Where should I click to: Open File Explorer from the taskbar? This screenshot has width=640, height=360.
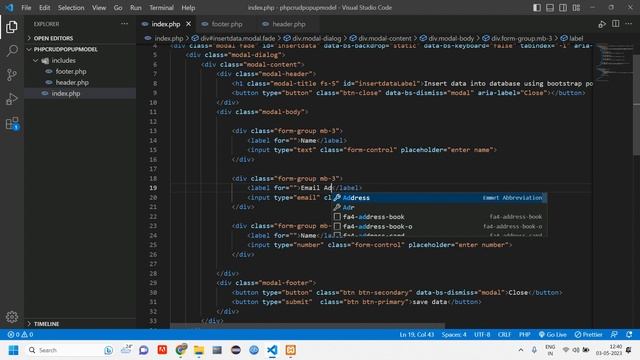tap(199, 350)
